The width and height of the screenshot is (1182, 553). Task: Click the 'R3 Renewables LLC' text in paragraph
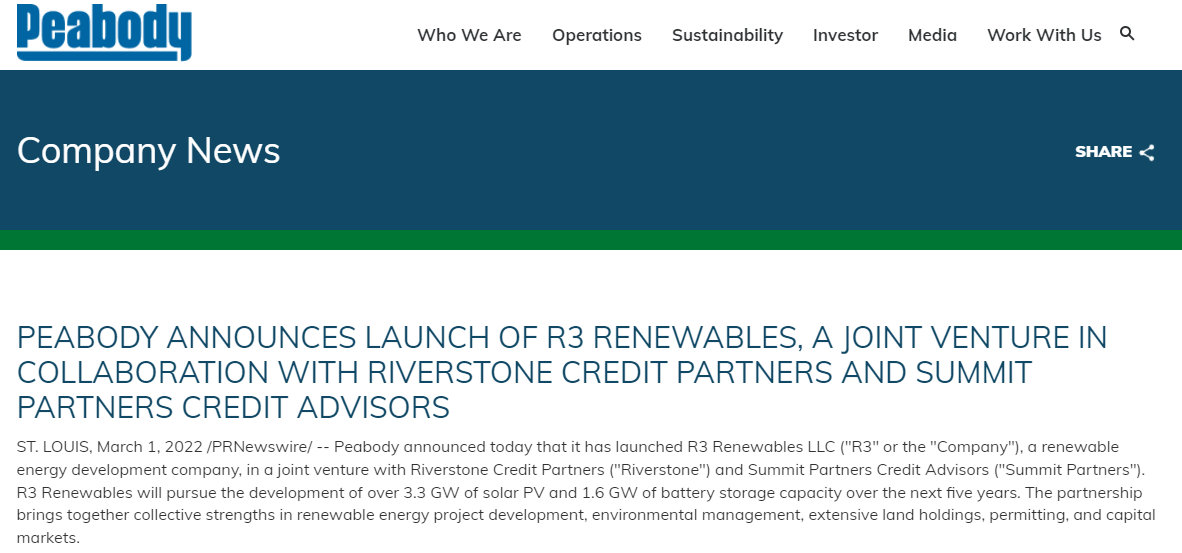[759, 447]
